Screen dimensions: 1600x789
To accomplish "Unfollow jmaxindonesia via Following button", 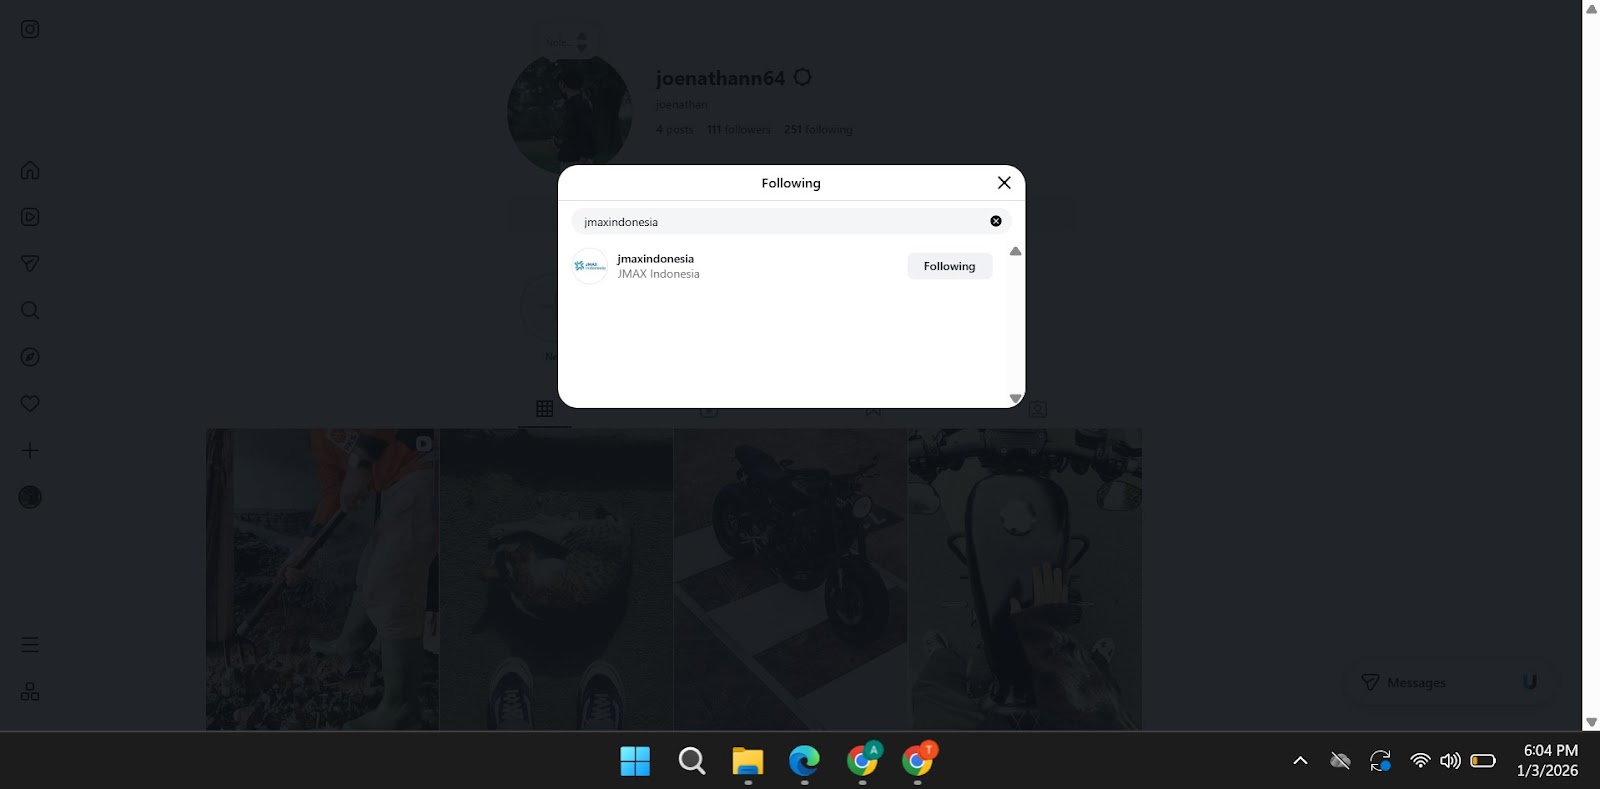I will click(x=949, y=266).
